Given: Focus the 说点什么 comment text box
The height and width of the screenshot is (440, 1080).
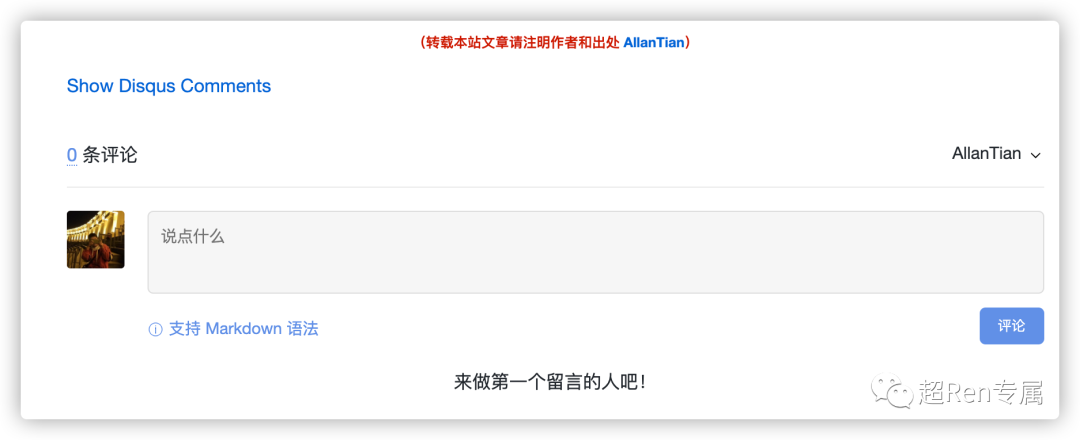Looking at the screenshot, I should coord(596,252).
